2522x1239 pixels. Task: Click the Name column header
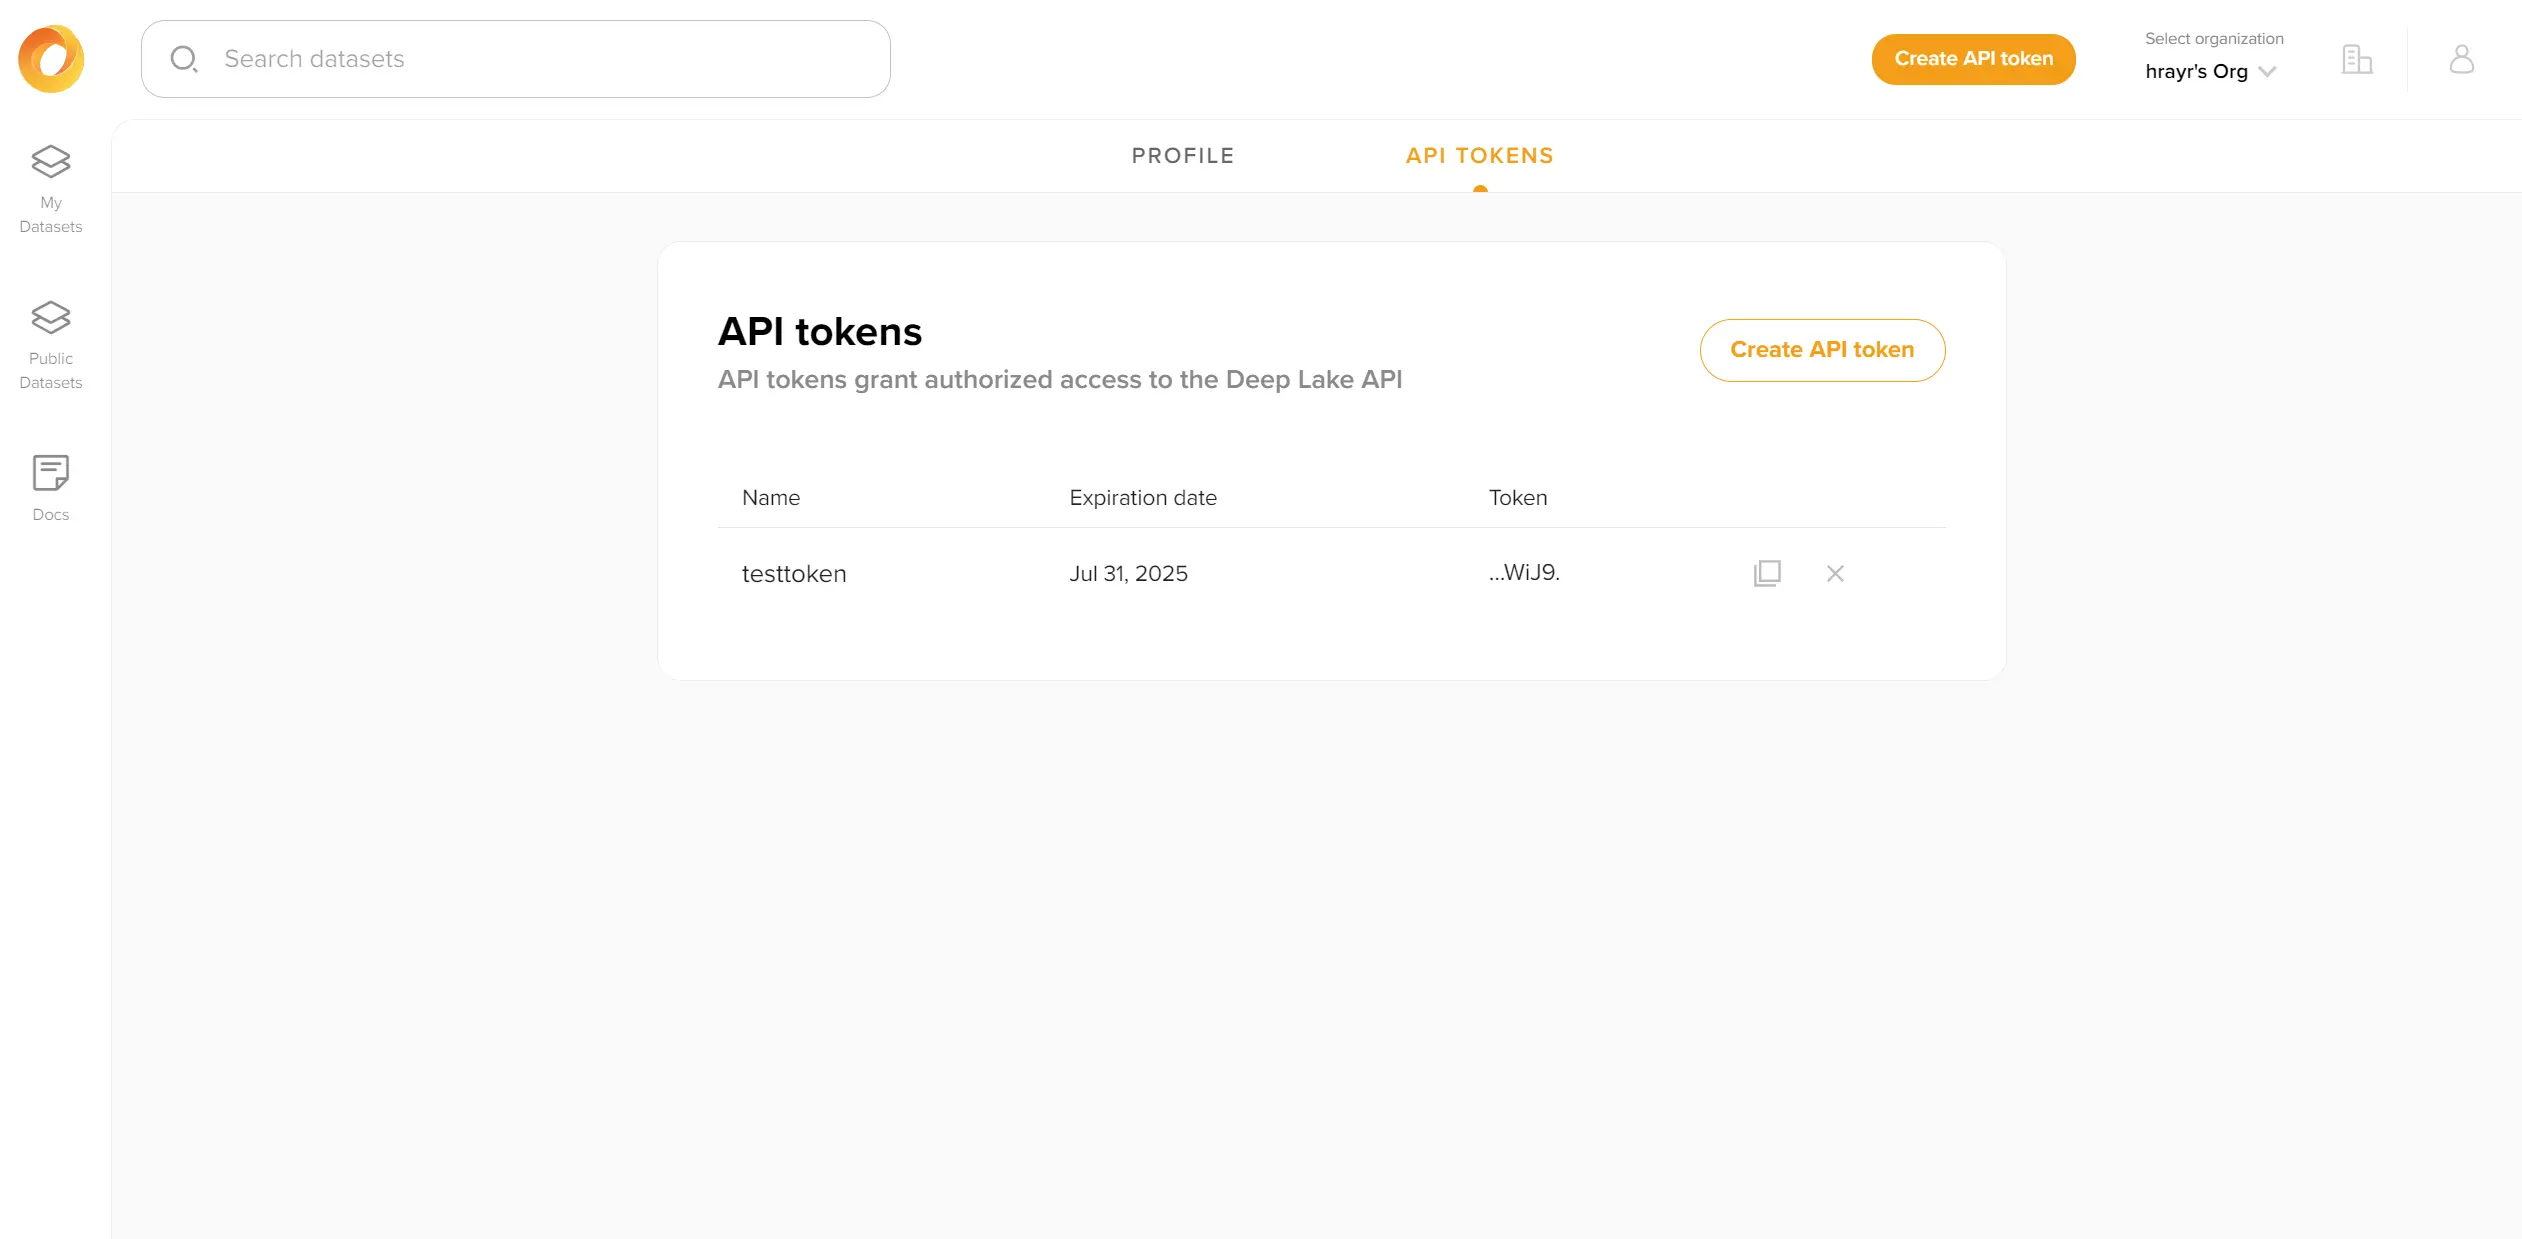771,498
